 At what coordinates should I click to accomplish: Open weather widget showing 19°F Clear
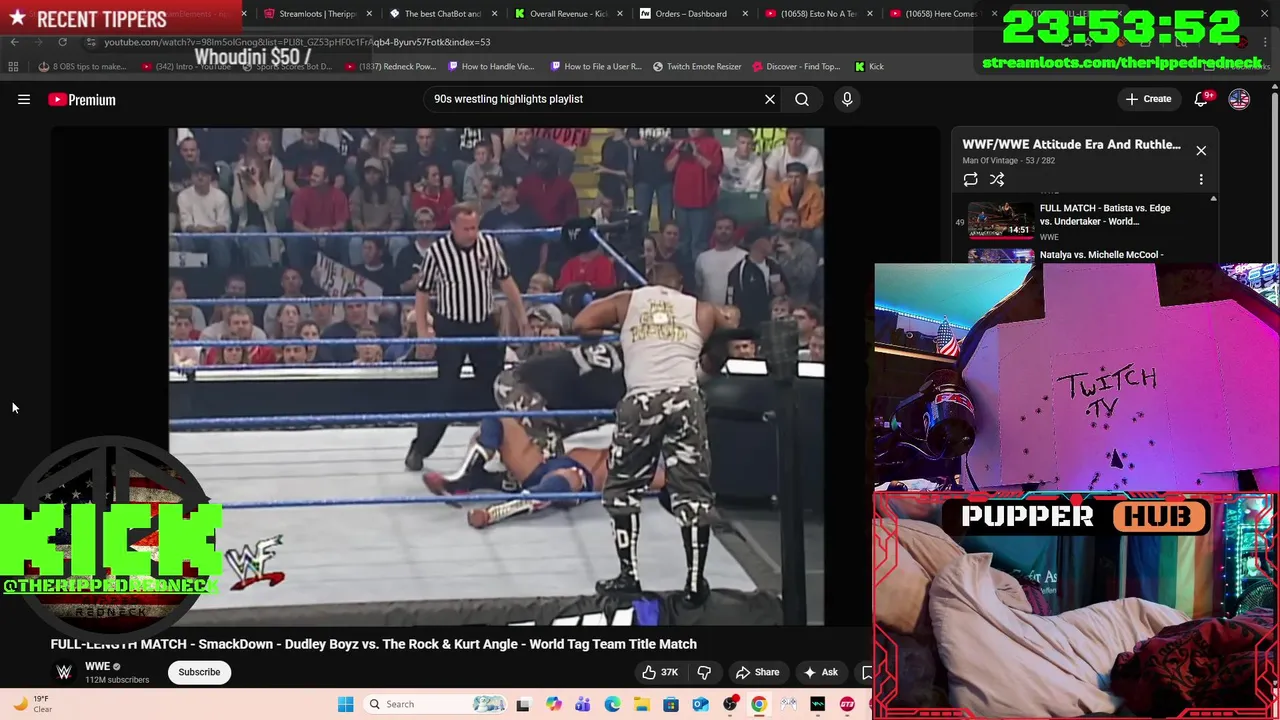click(32, 704)
